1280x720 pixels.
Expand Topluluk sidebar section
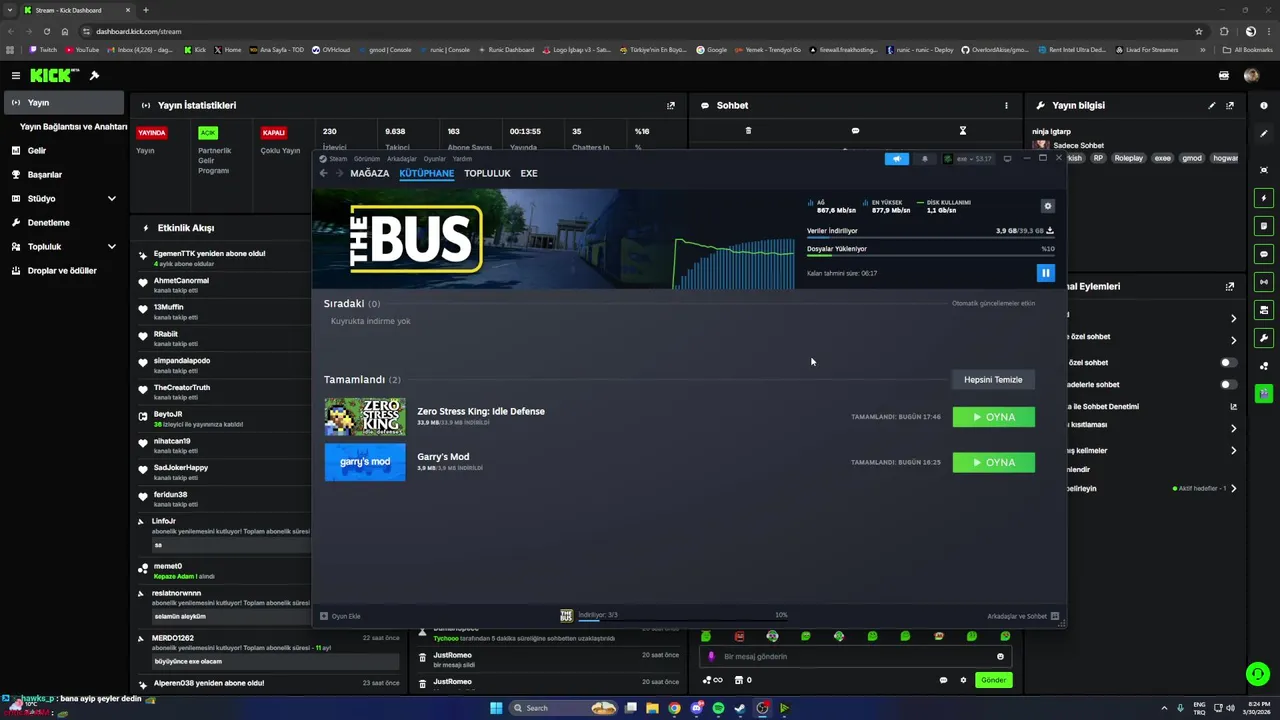(x=111, y=246)
